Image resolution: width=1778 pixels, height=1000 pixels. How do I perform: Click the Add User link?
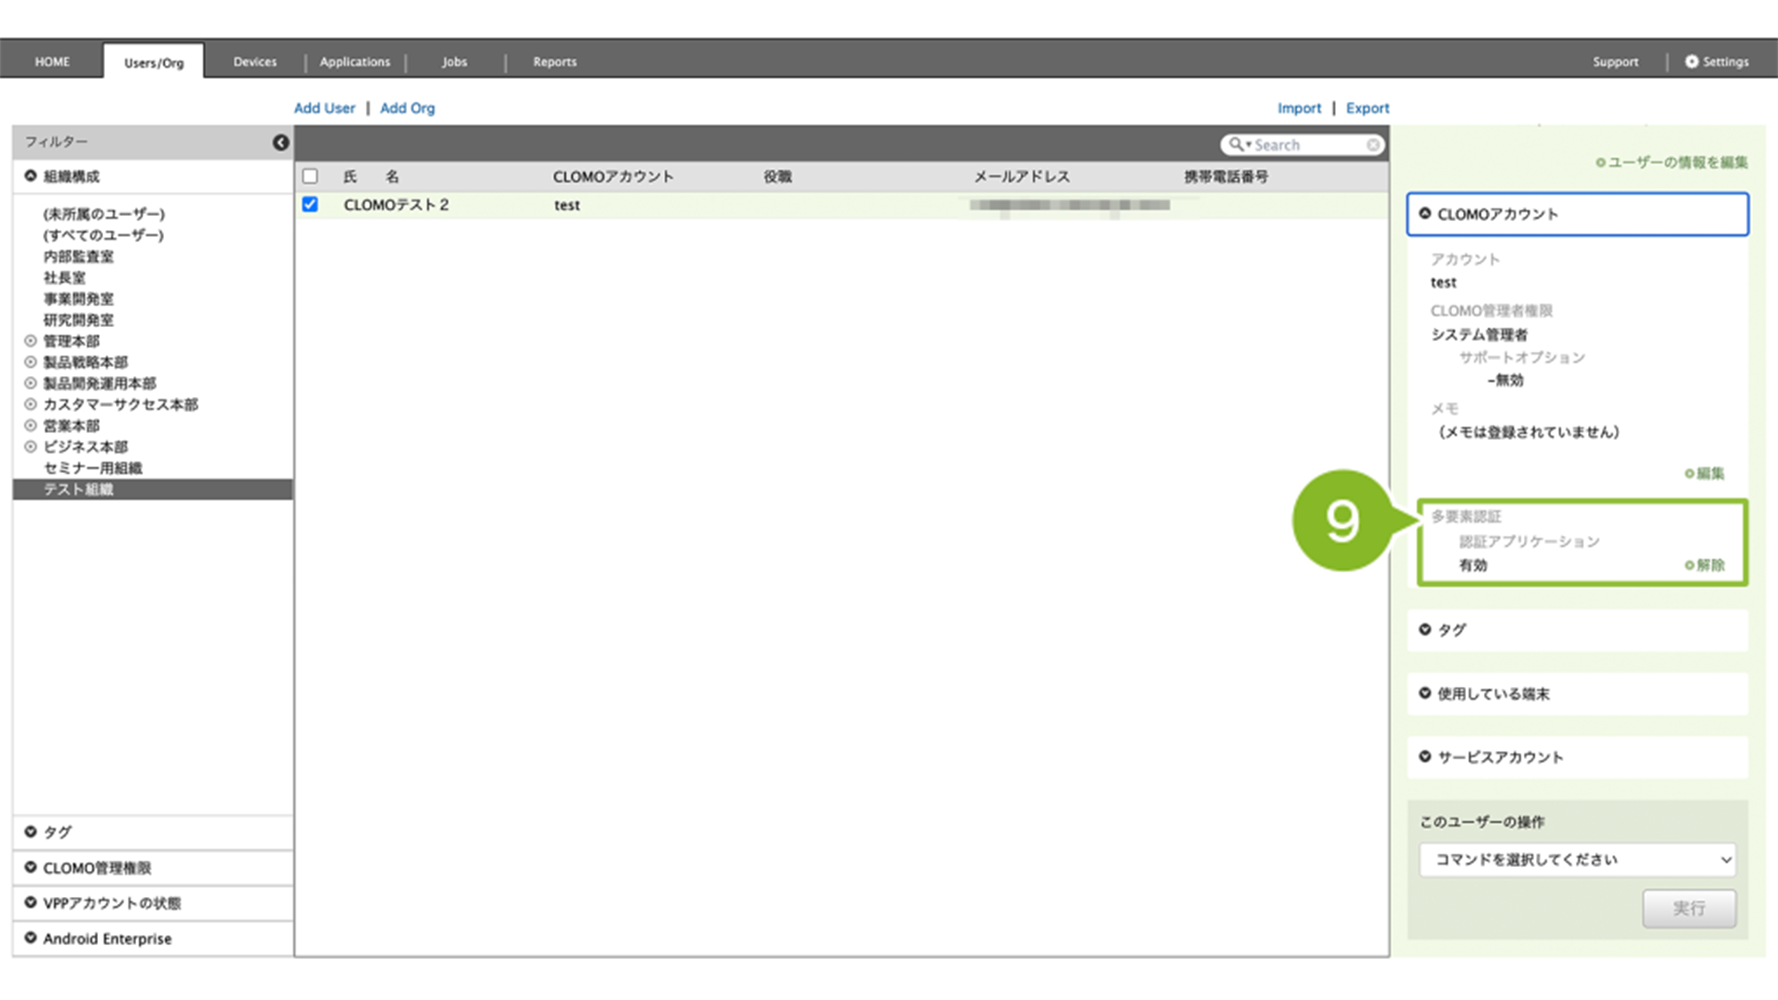pos(324,108)
